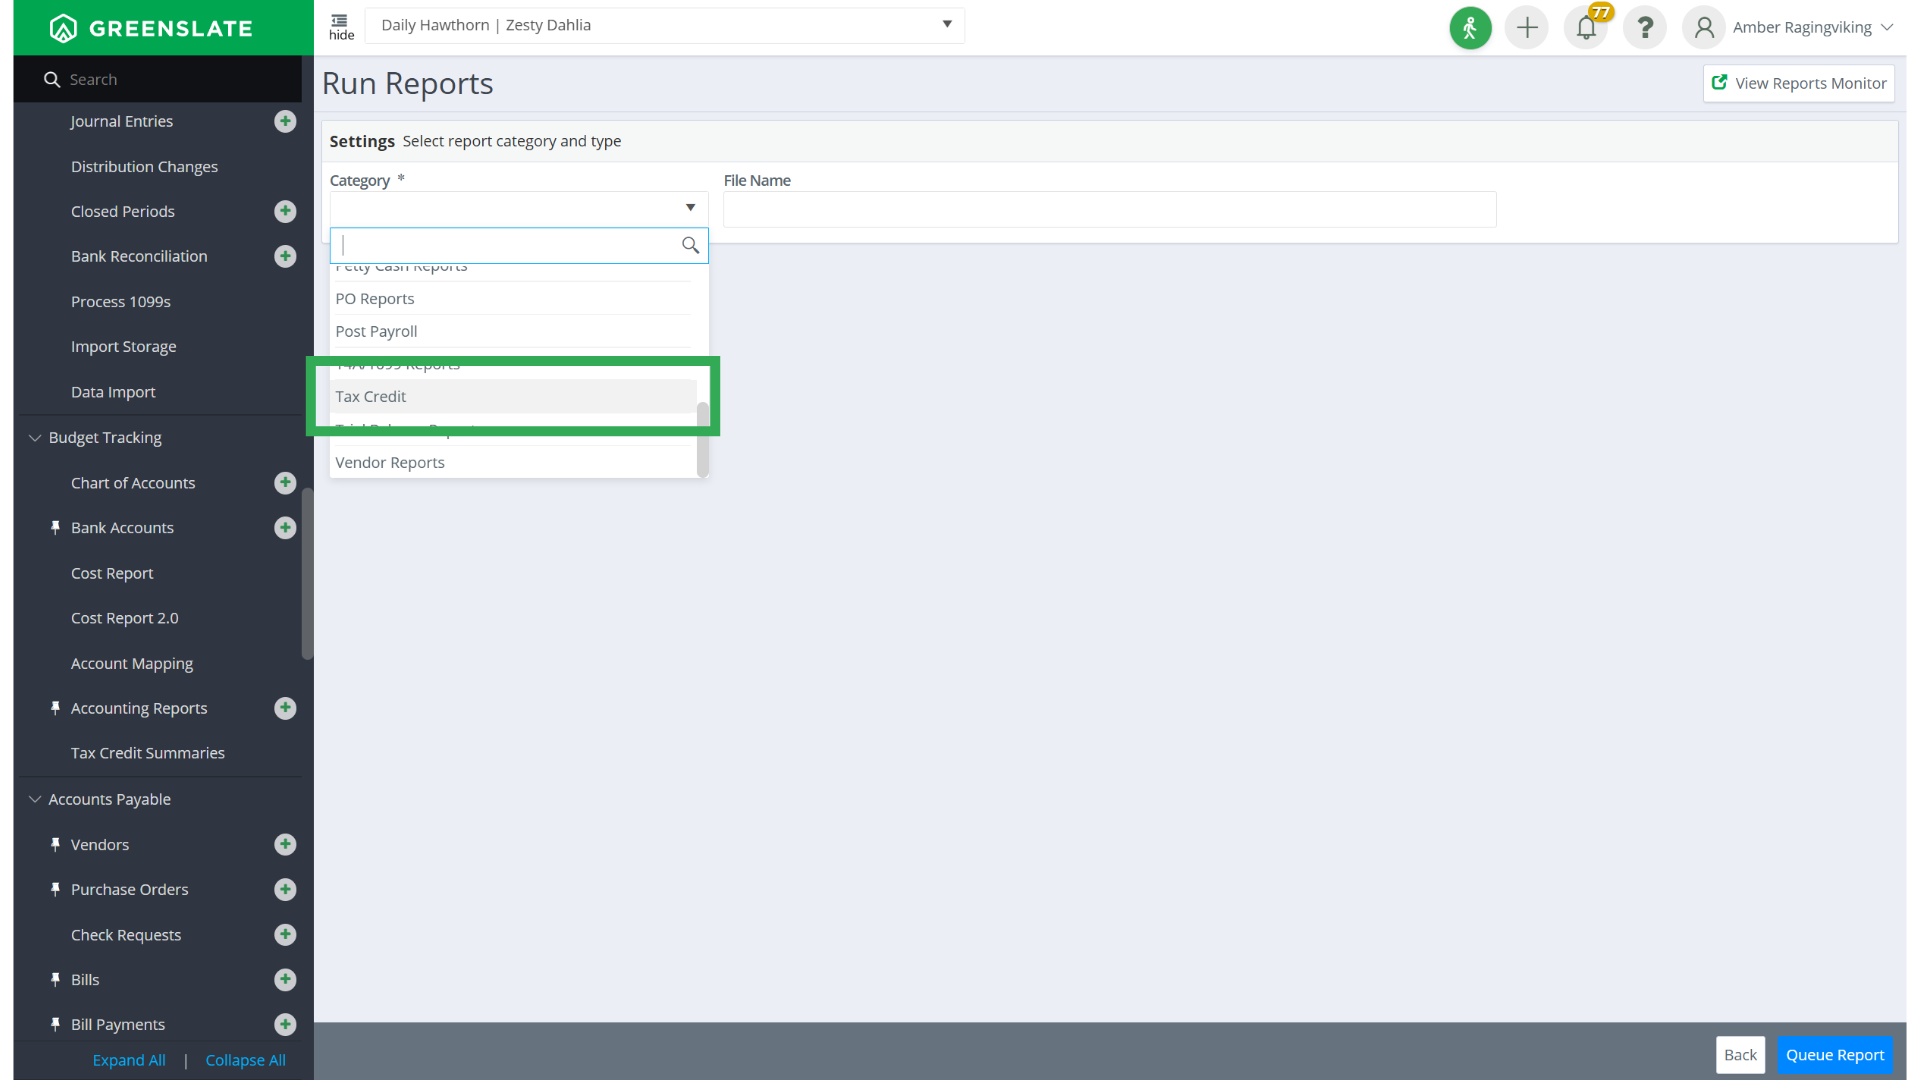Screen dimensions: 1920x1080
Task: Click Expand All link
Action: [129, 1061]
